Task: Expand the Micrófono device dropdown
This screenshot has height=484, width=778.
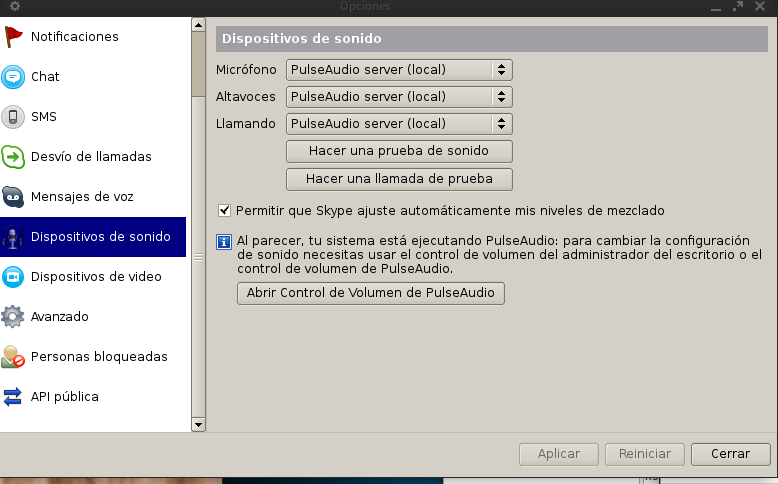Action: [x=399, y=70]
